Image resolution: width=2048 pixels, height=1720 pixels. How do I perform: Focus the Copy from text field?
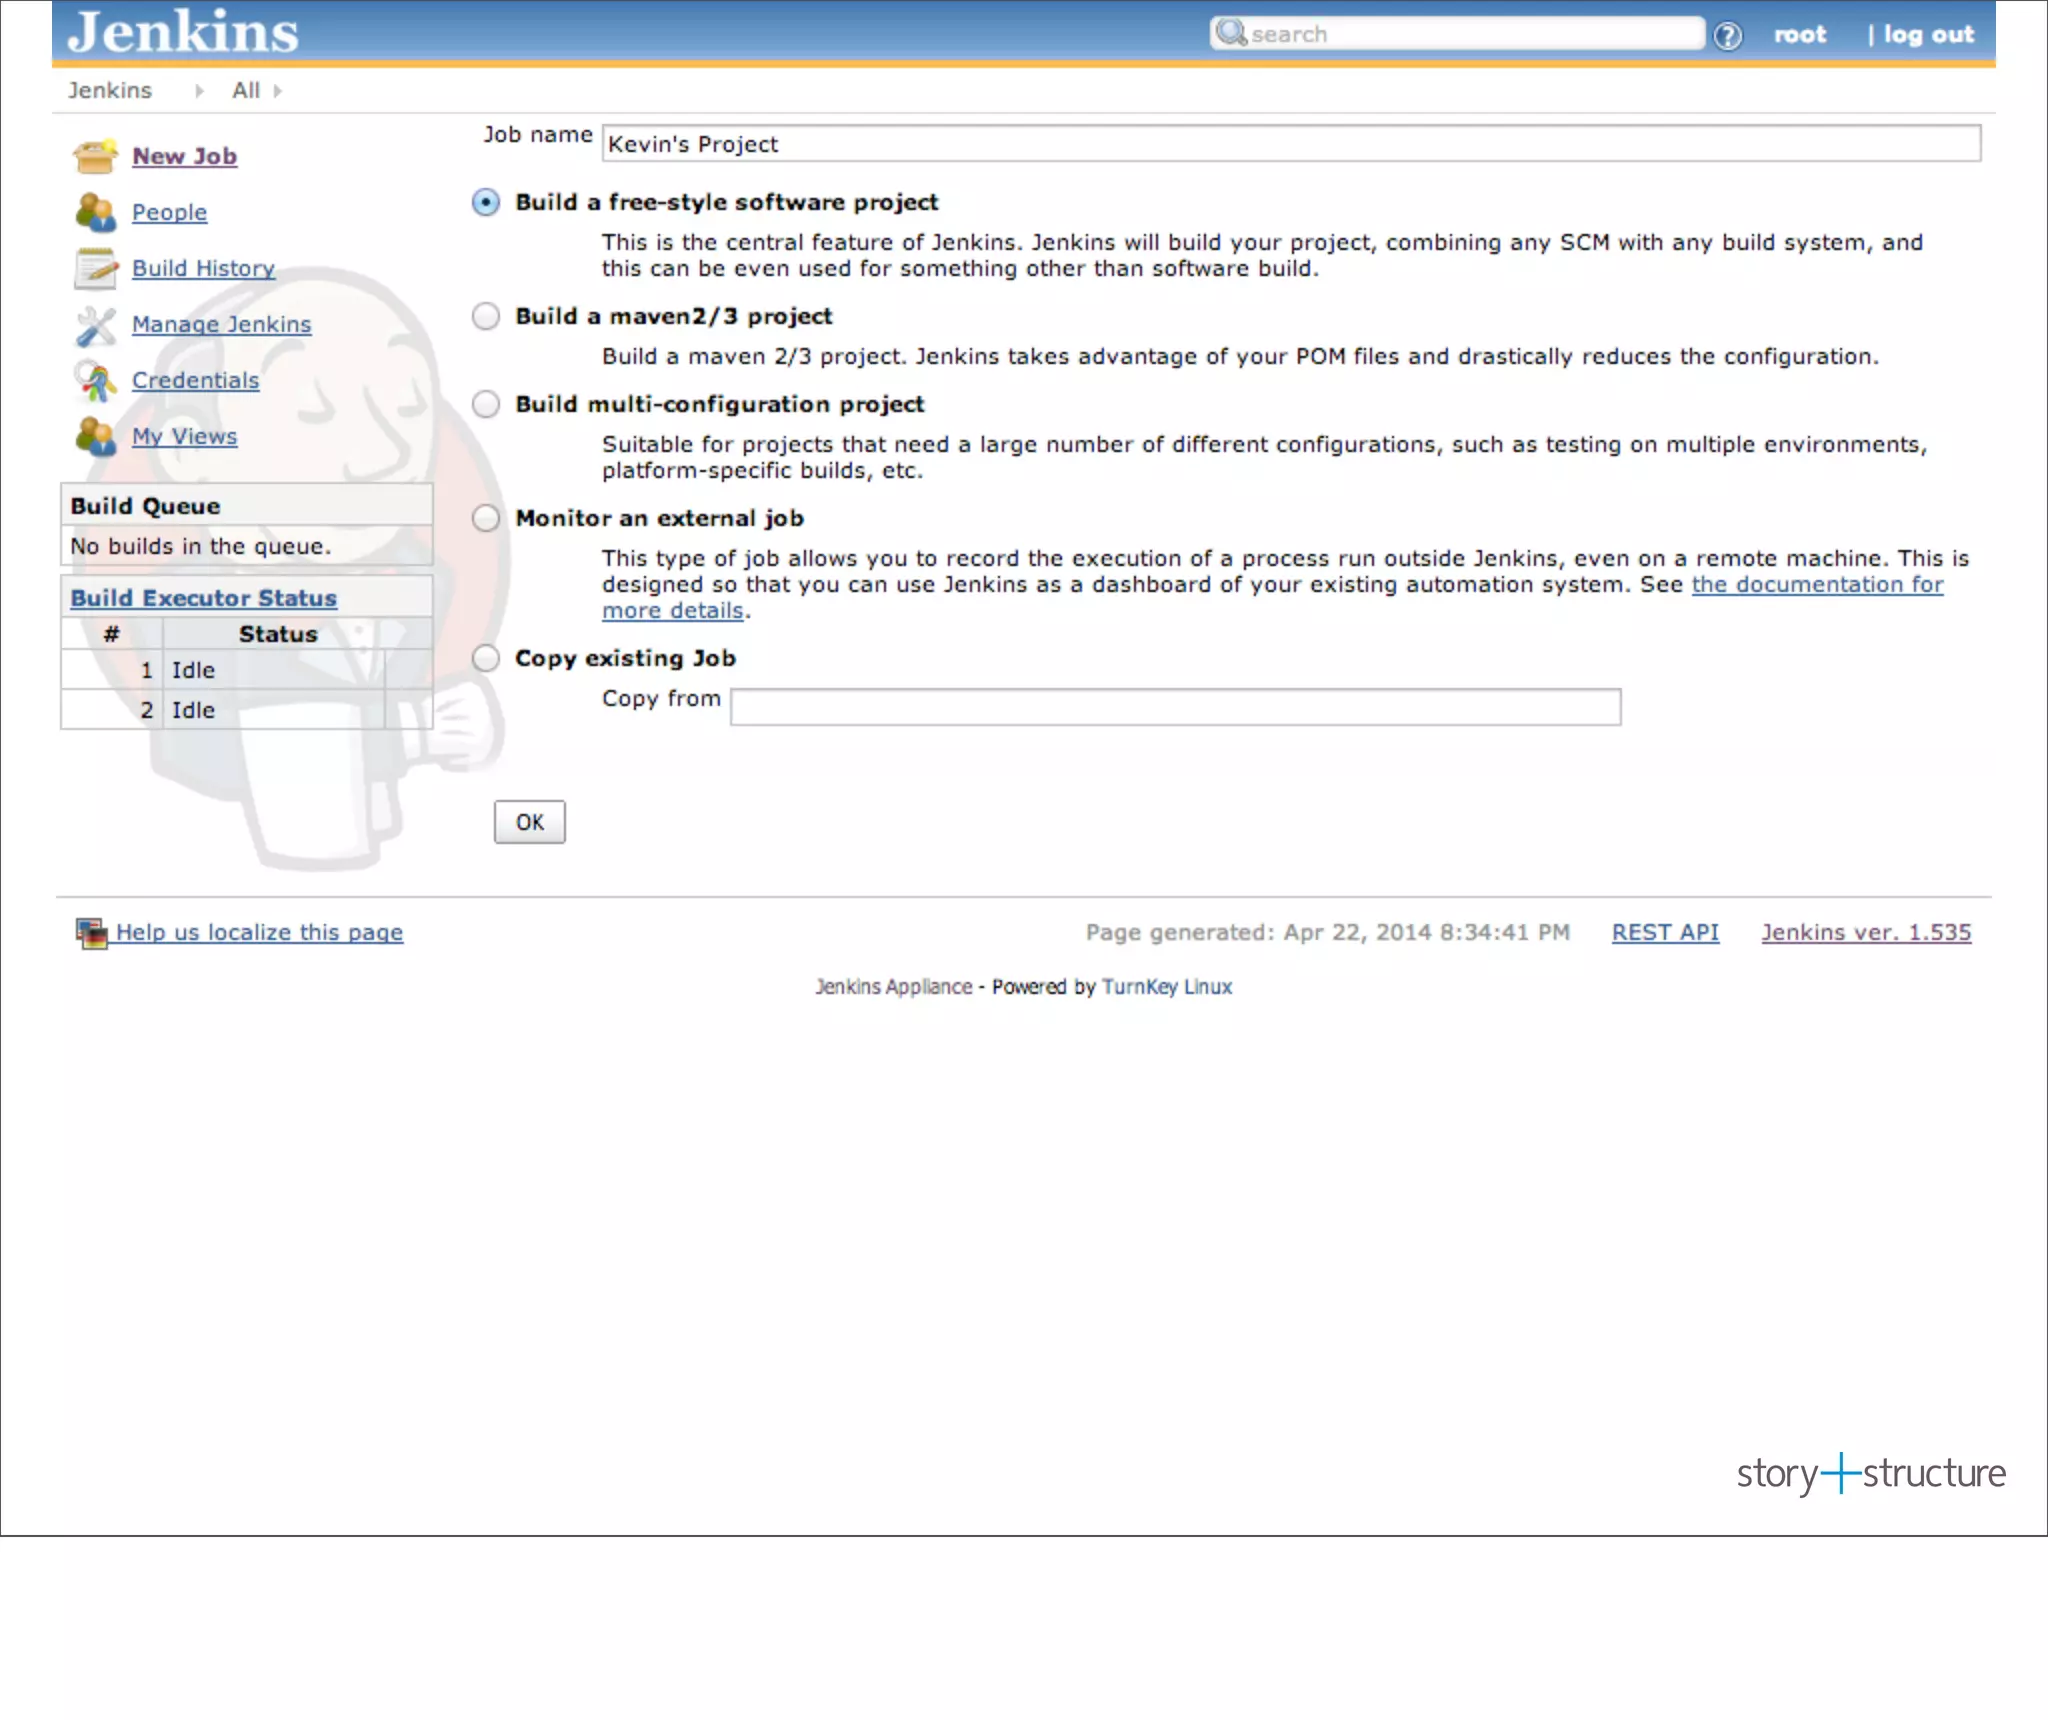[x=1176, y=707]
